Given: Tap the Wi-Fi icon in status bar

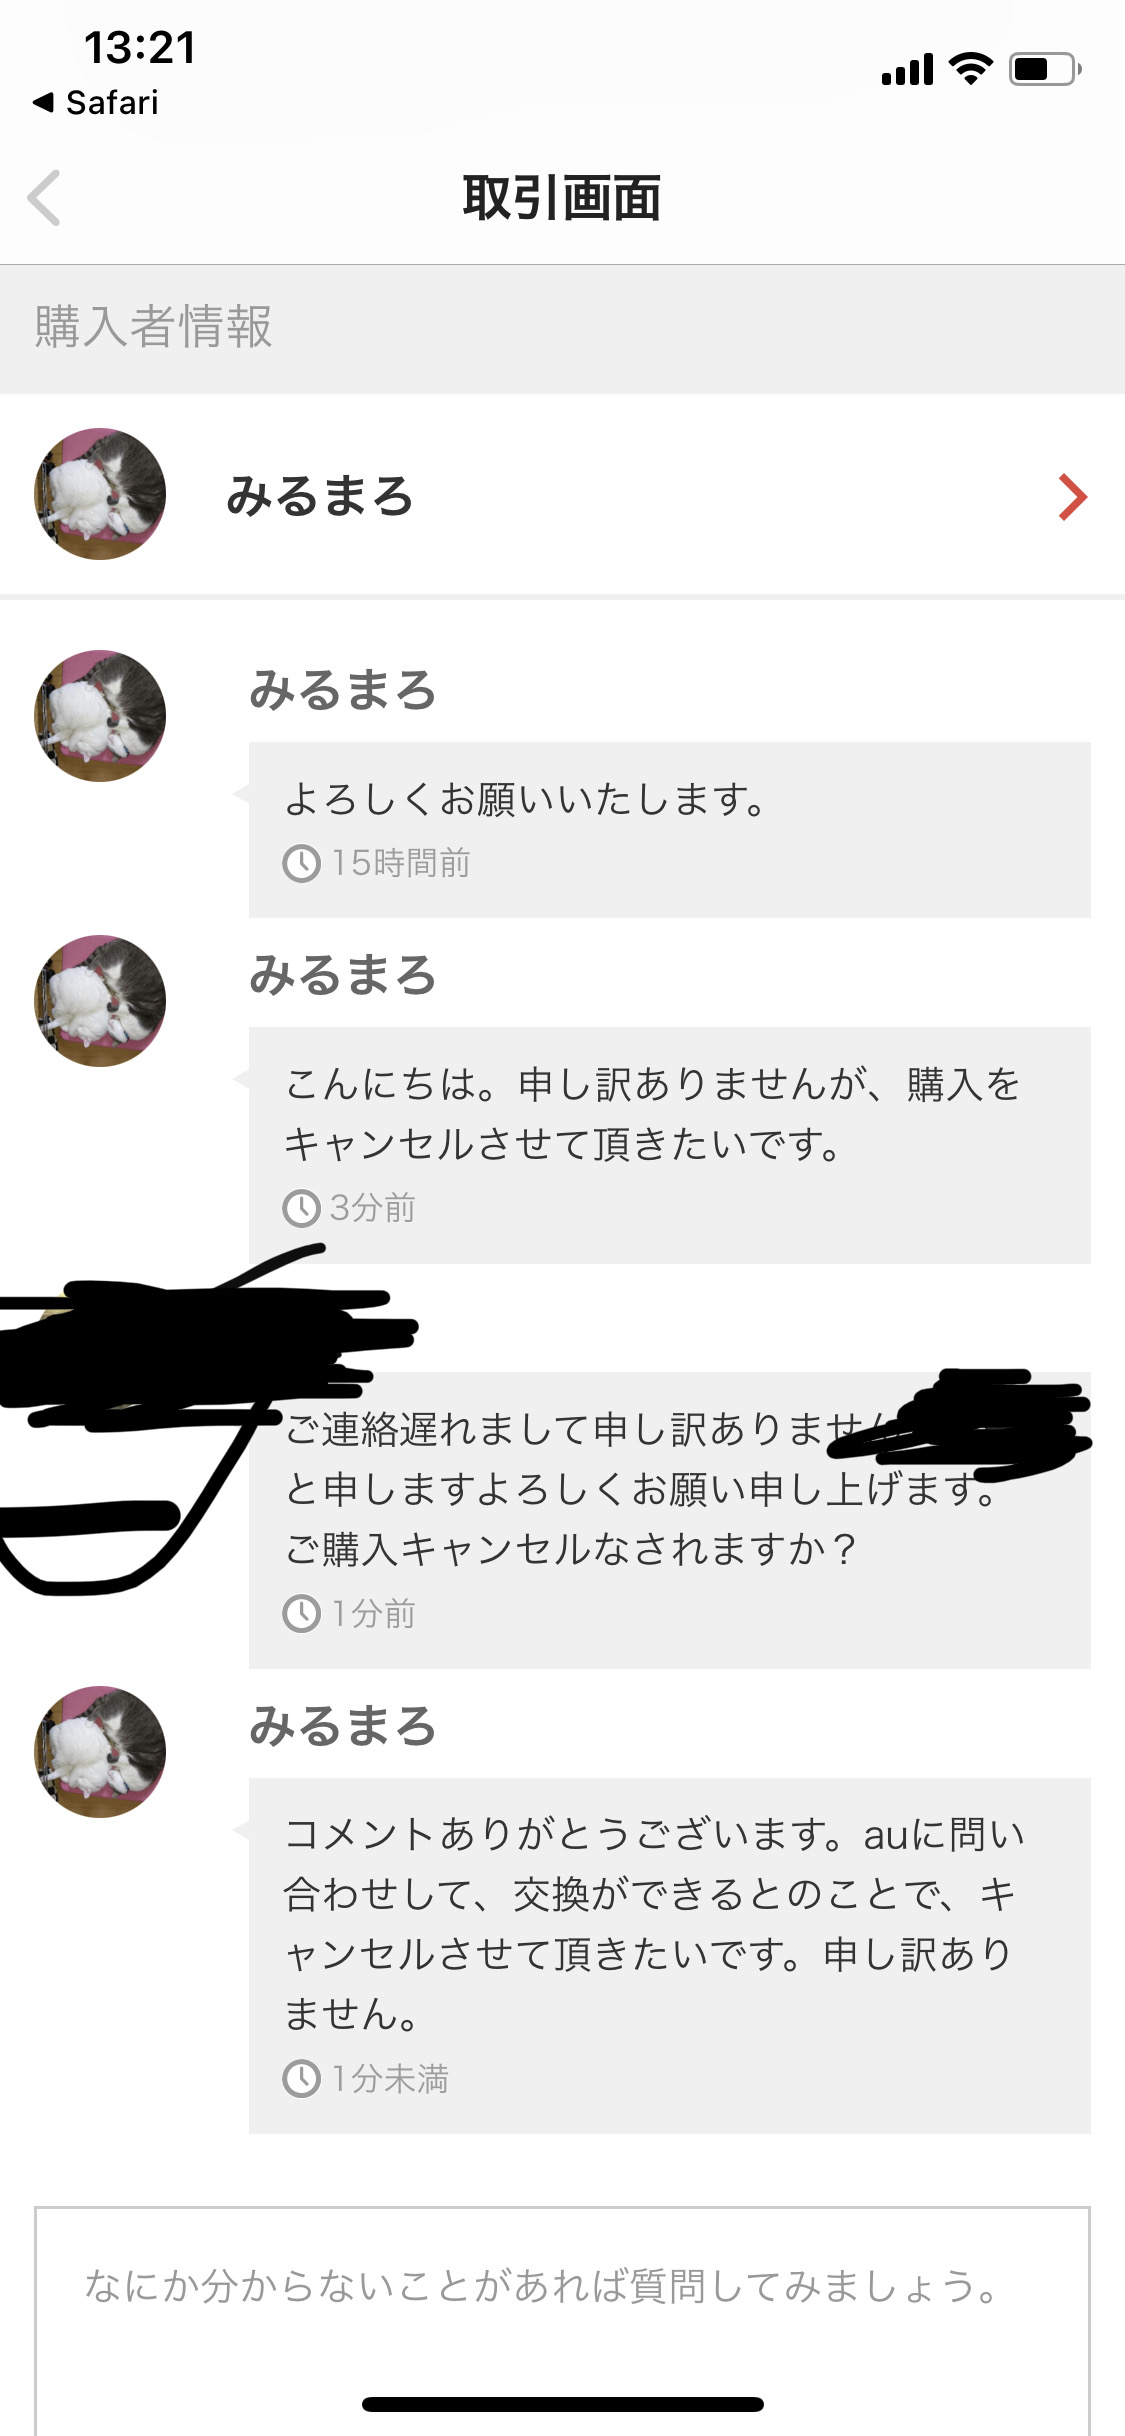Looking at the screenshot, I should (970, 69).
